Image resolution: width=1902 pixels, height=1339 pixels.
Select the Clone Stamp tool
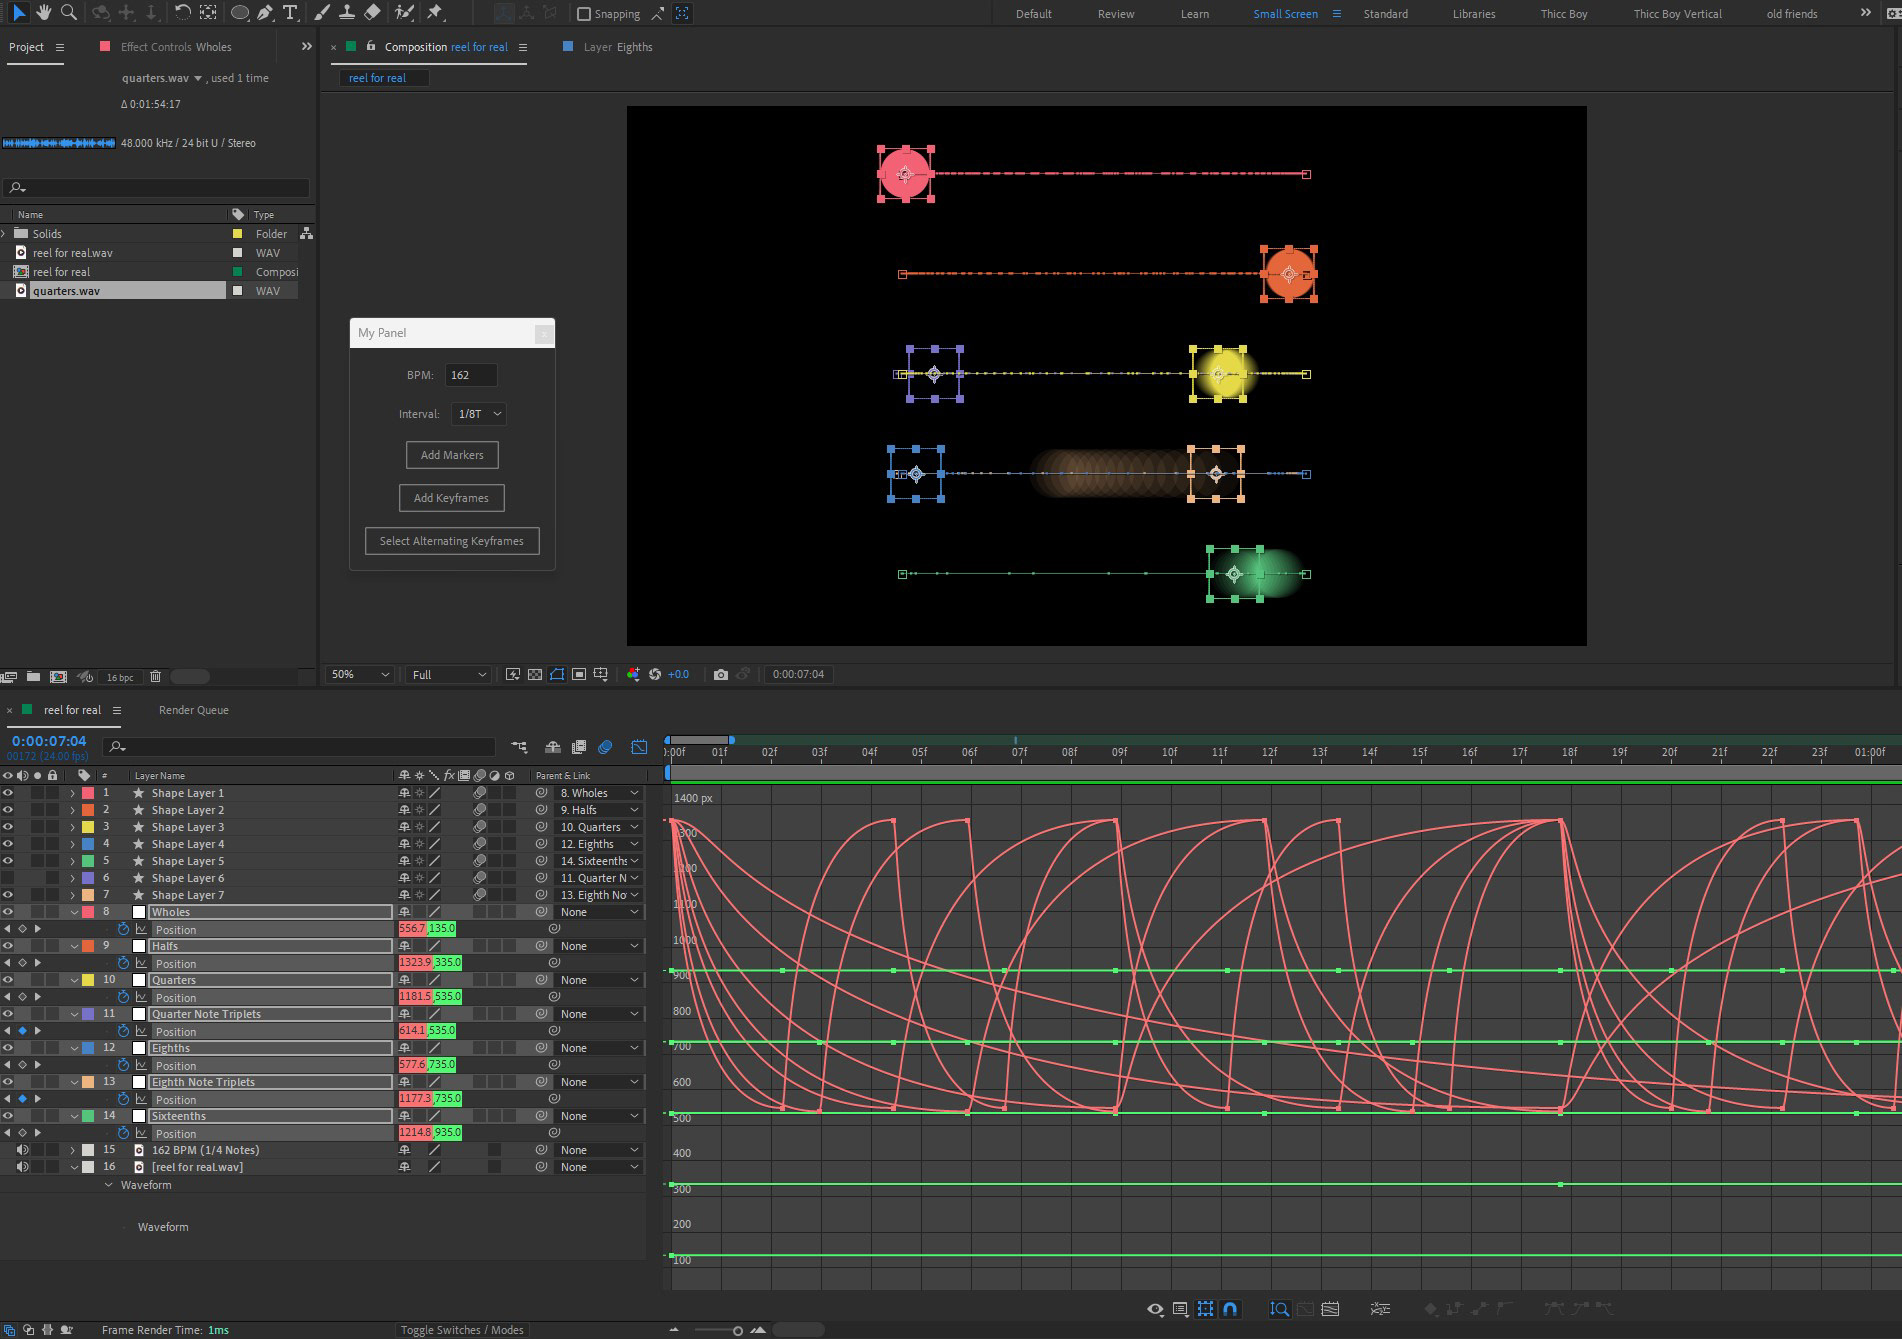click(347, 13)
